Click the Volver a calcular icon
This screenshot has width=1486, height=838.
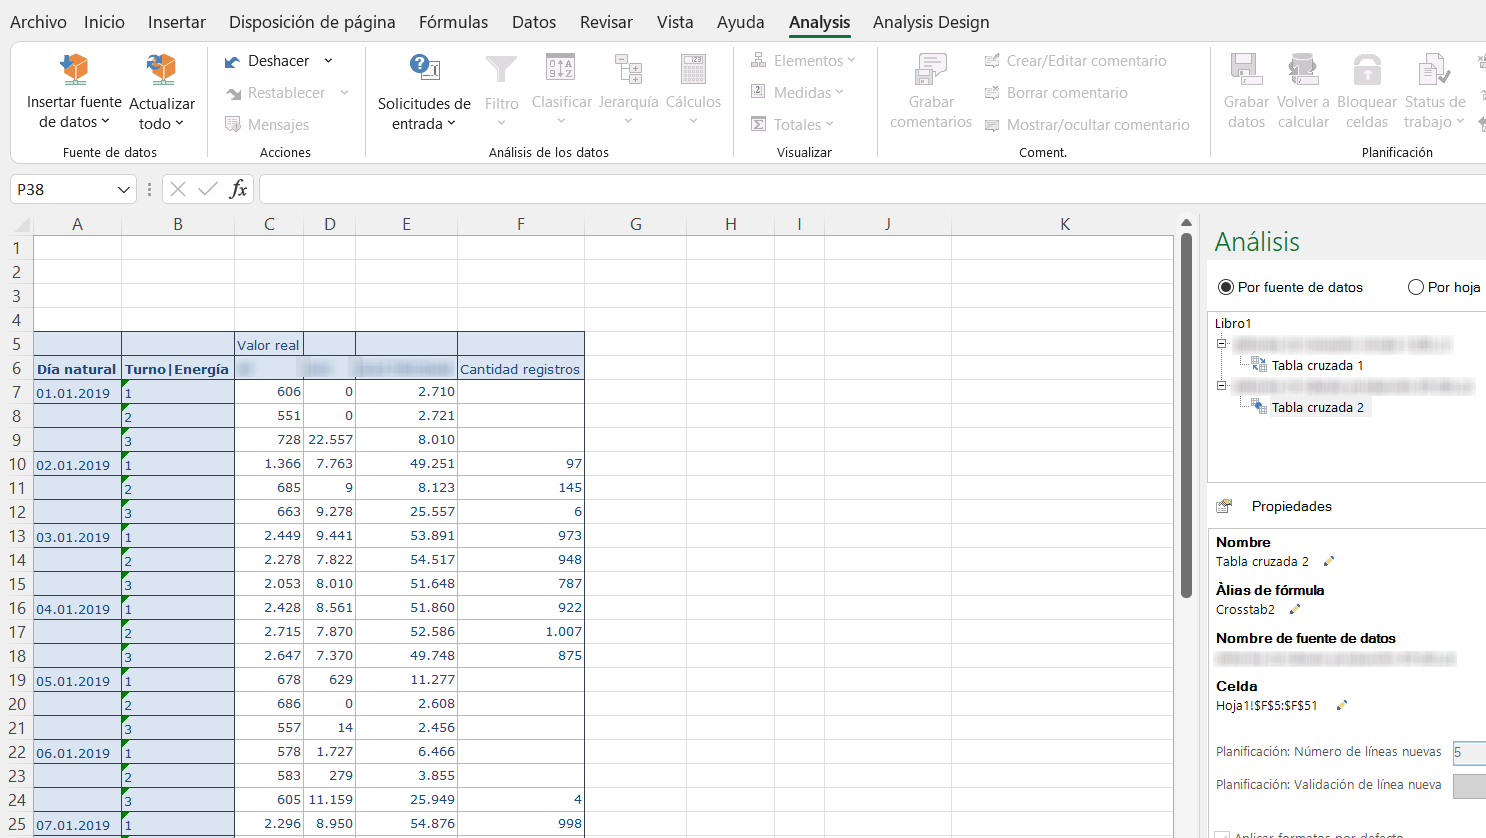click(1303, 69)
